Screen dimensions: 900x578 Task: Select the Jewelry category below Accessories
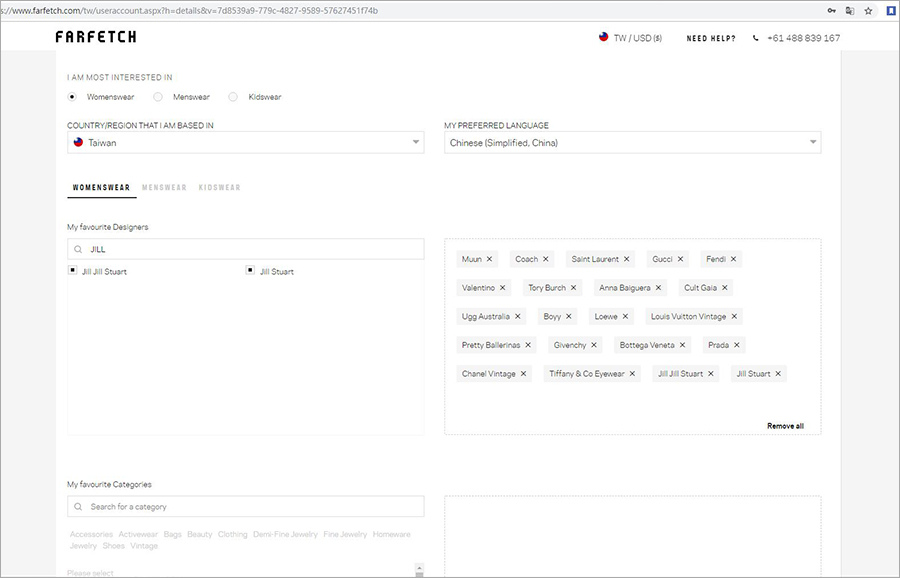83,546
